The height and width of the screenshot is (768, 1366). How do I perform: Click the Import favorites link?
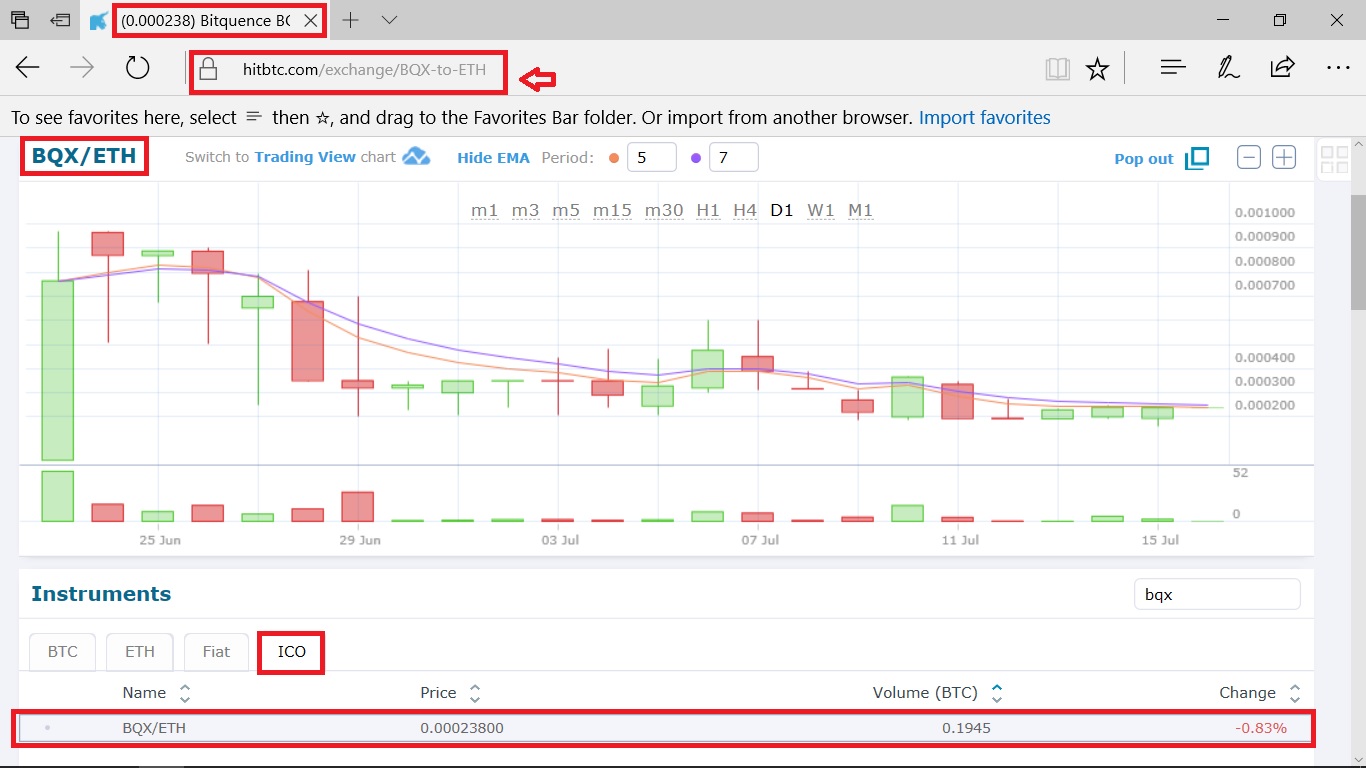click(x=985, y=118)
